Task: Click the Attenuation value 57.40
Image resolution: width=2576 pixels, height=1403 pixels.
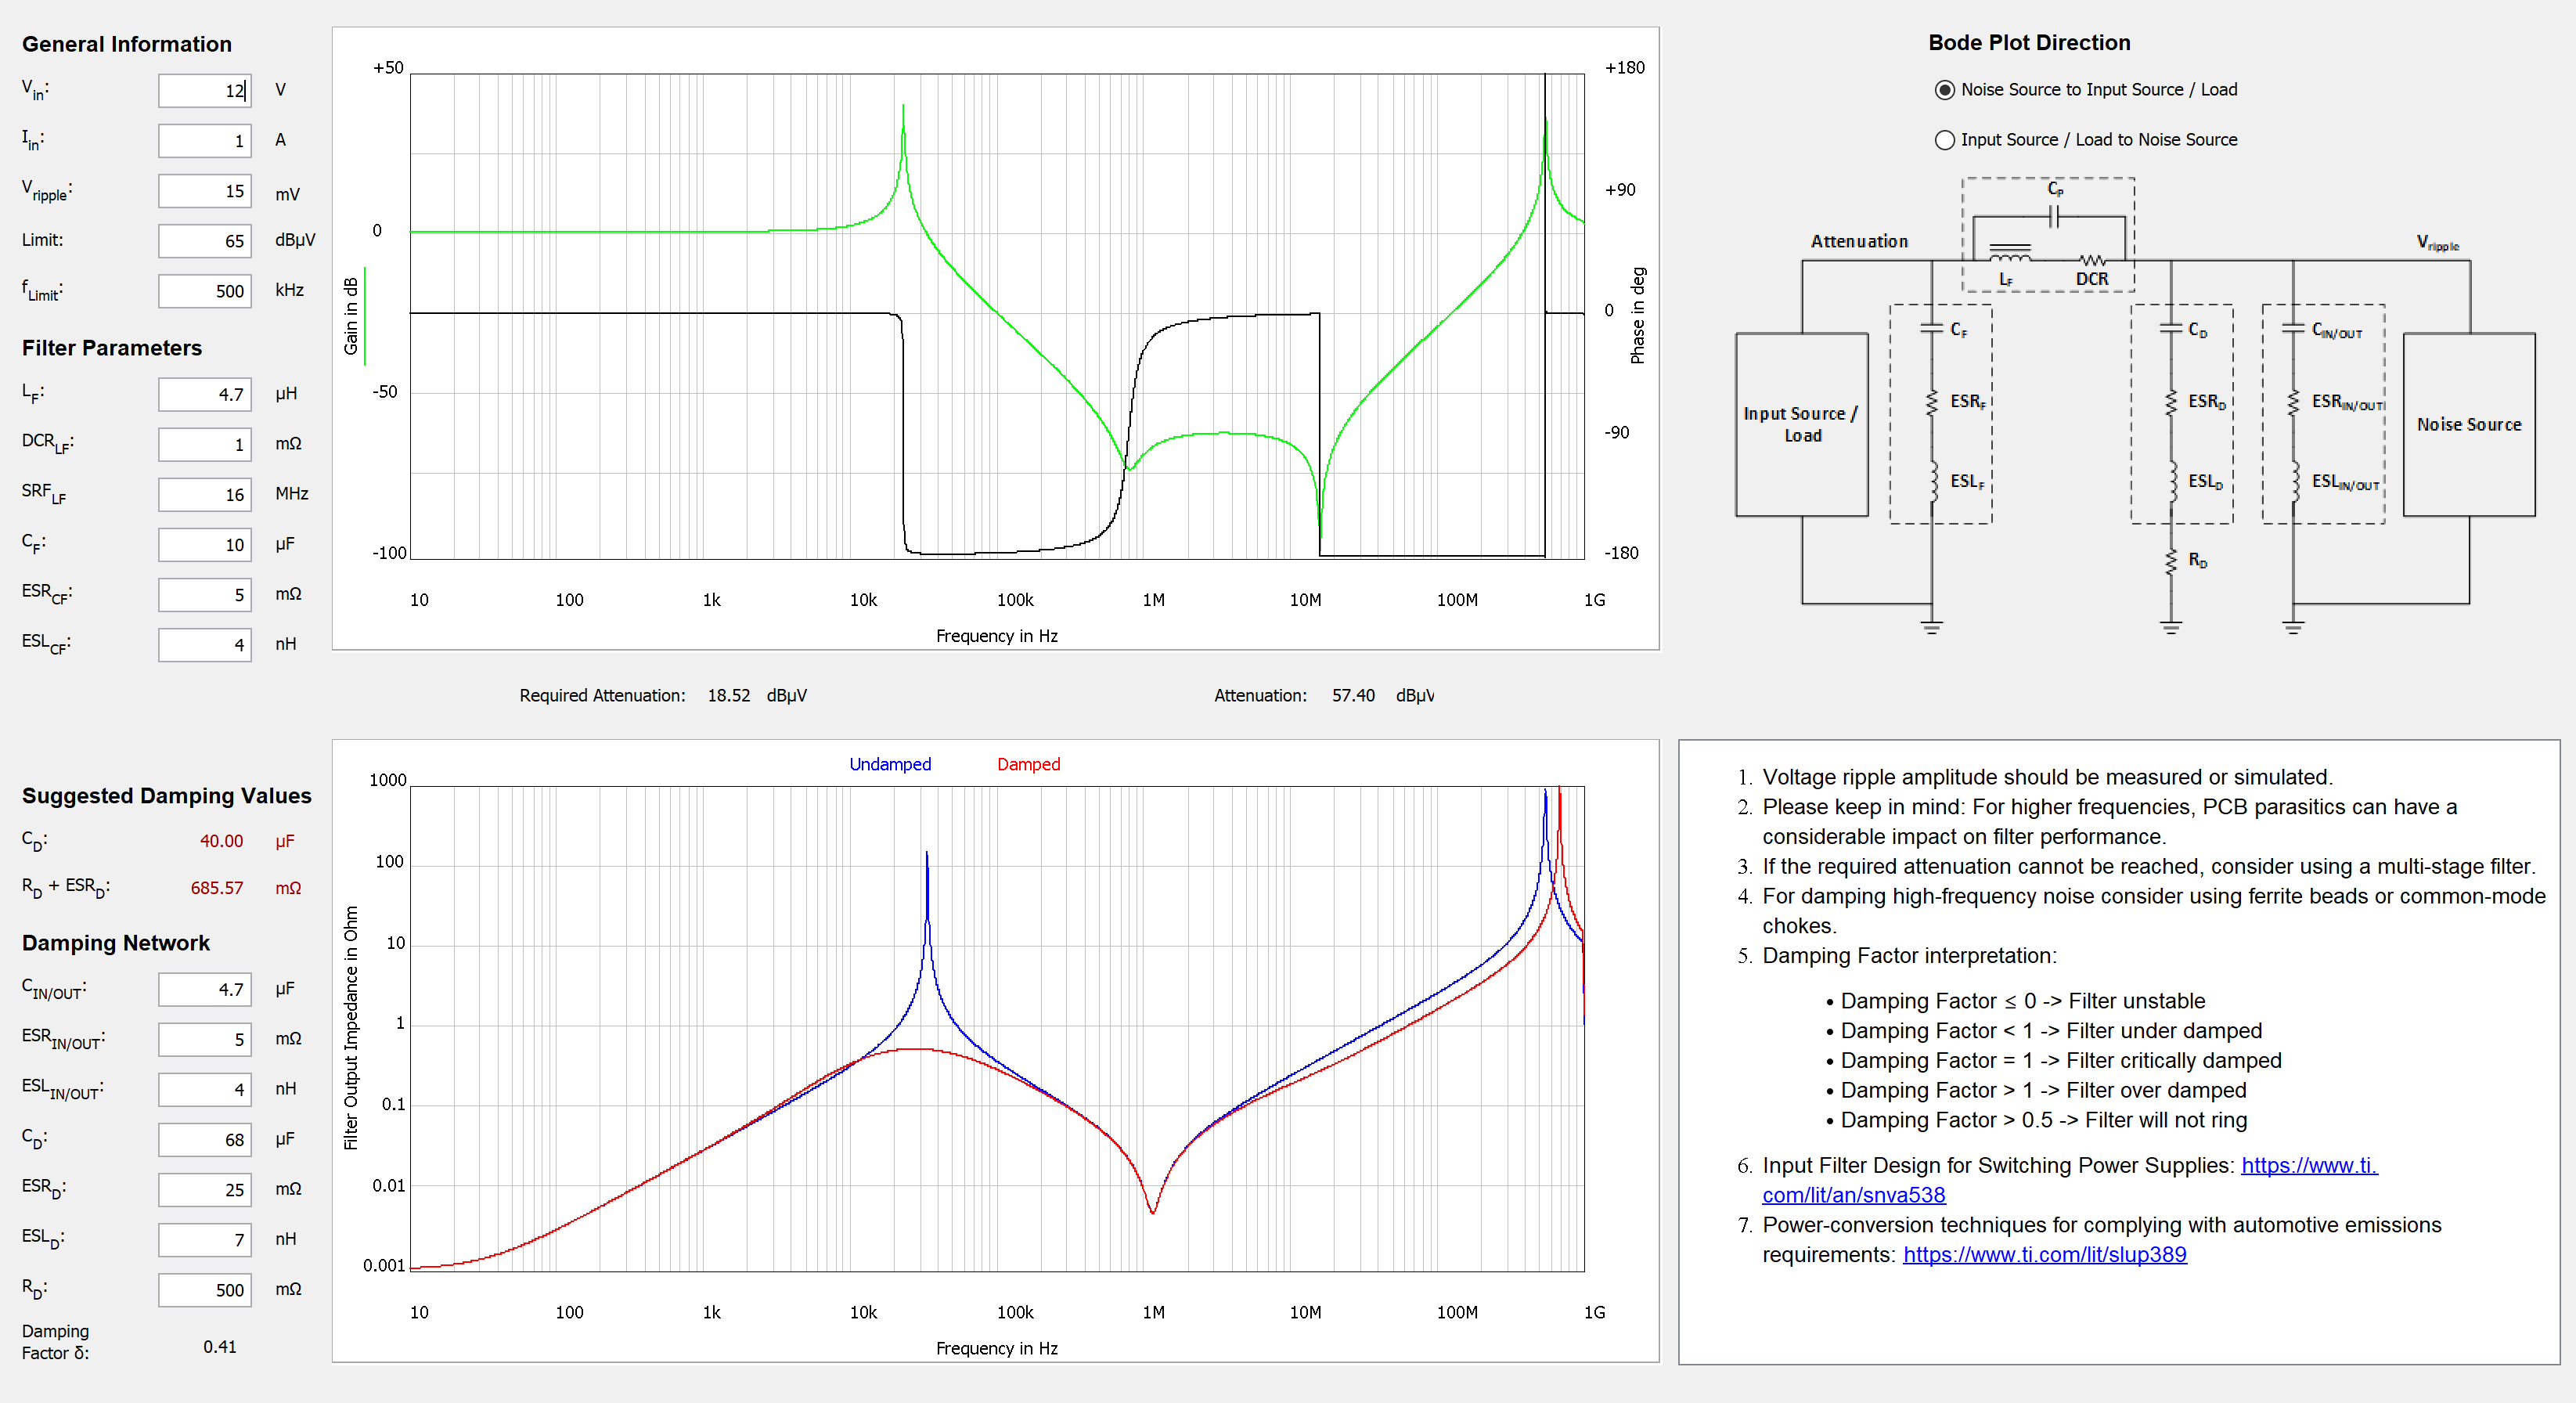Action: (1353, 695)
